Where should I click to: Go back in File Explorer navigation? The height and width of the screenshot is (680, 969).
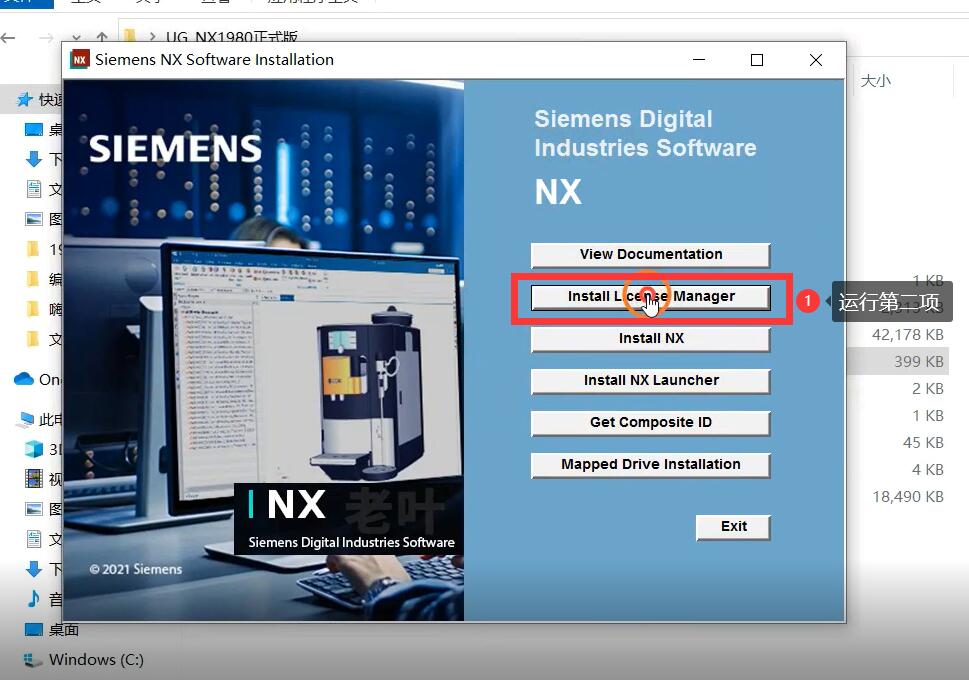[8, 38]
